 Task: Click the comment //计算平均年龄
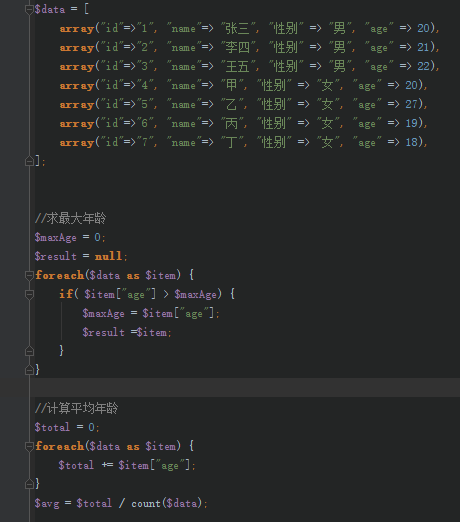click(x=76, y=408)
